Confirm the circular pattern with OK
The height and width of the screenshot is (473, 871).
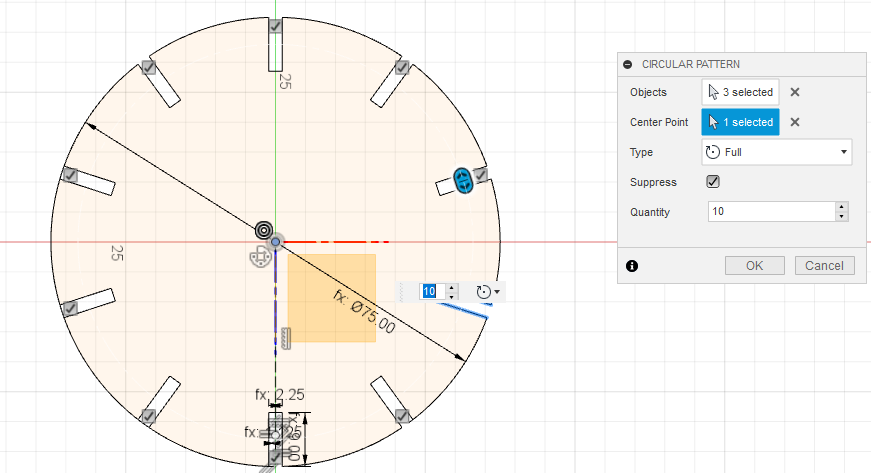[754, 265]
